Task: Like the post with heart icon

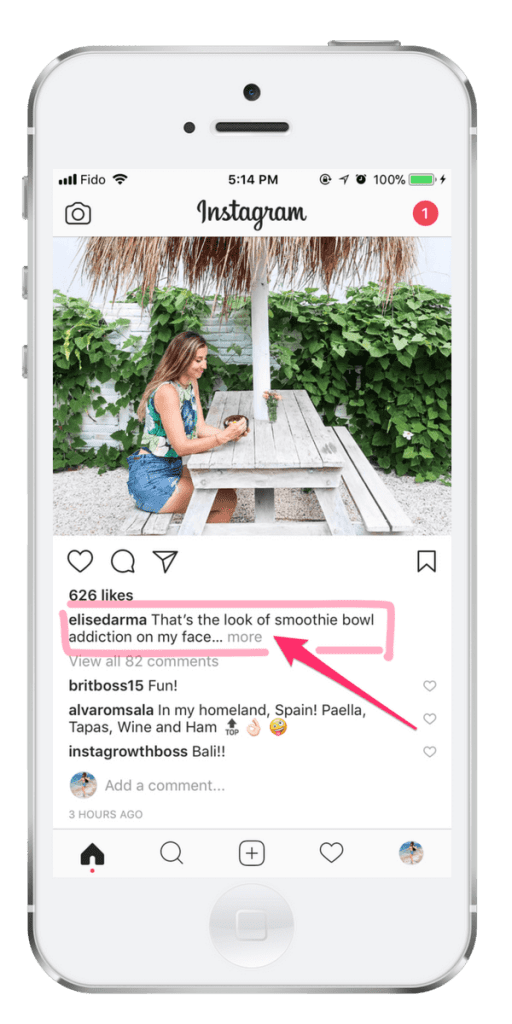Action: click(80, 562)
